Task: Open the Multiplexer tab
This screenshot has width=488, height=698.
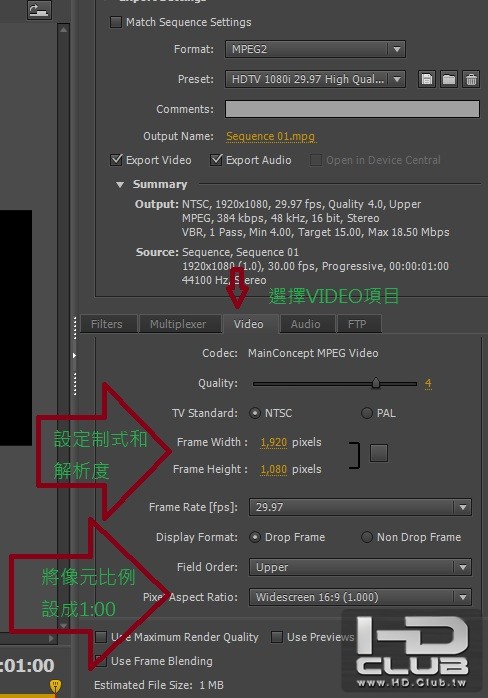Action: coord(178,324)
